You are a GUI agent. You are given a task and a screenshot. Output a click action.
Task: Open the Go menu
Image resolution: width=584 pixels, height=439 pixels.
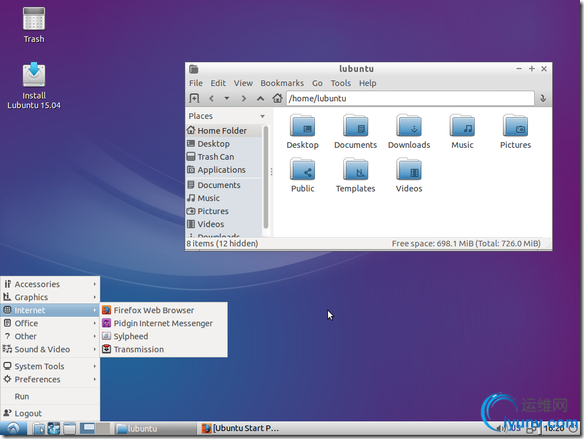pos(317,83)
